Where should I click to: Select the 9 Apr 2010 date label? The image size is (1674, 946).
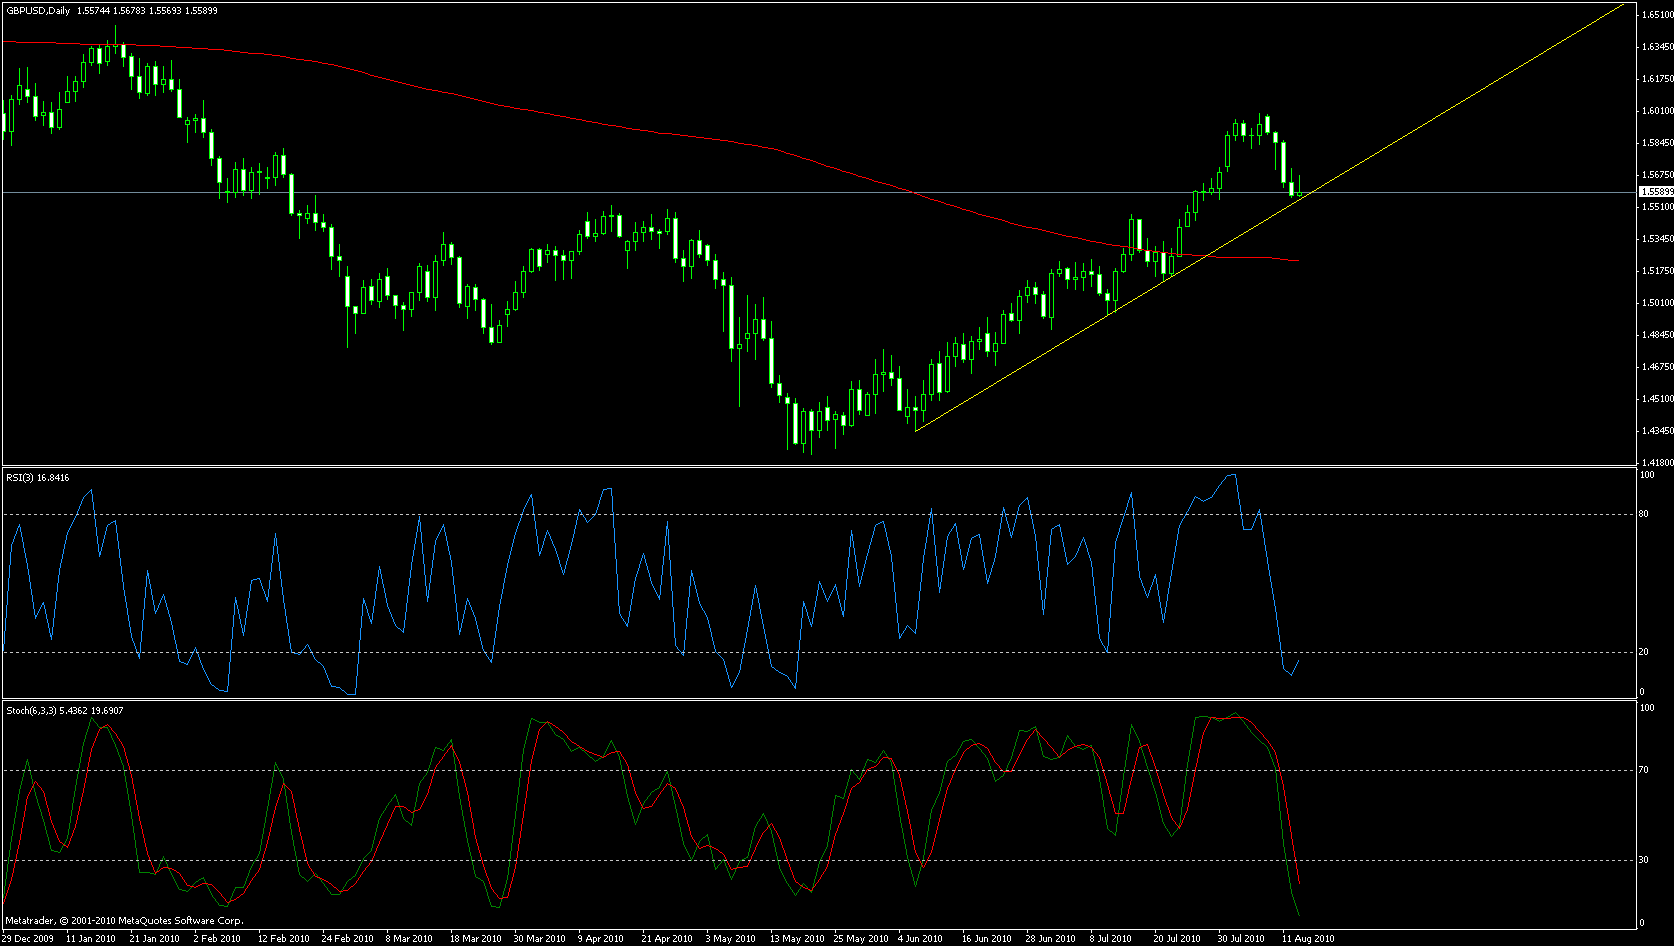[600, 938]
